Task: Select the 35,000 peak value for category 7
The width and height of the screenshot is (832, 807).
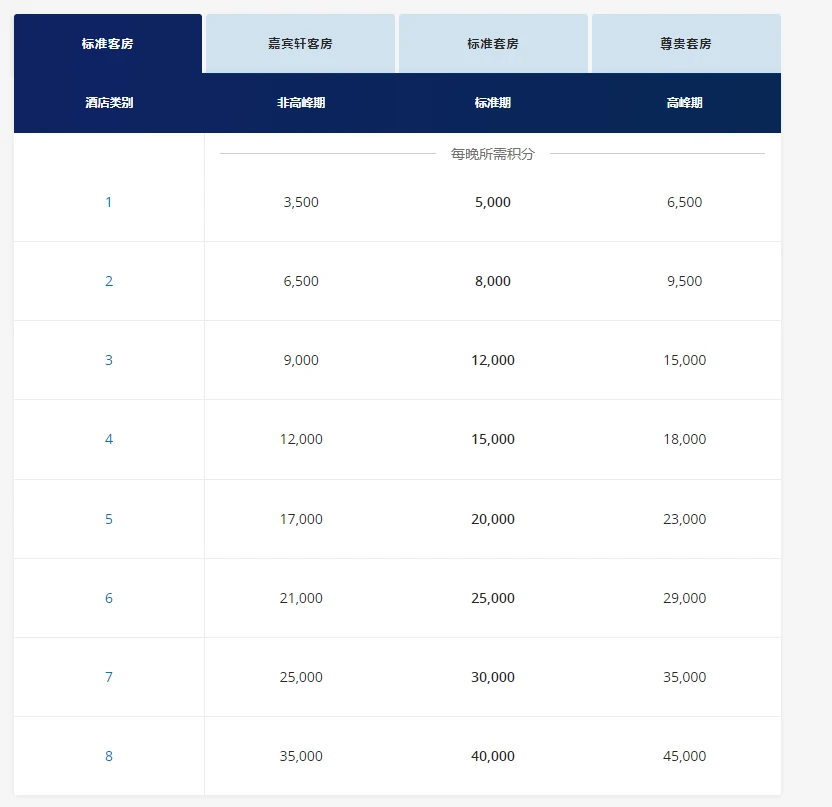Action: click(684, 677)
